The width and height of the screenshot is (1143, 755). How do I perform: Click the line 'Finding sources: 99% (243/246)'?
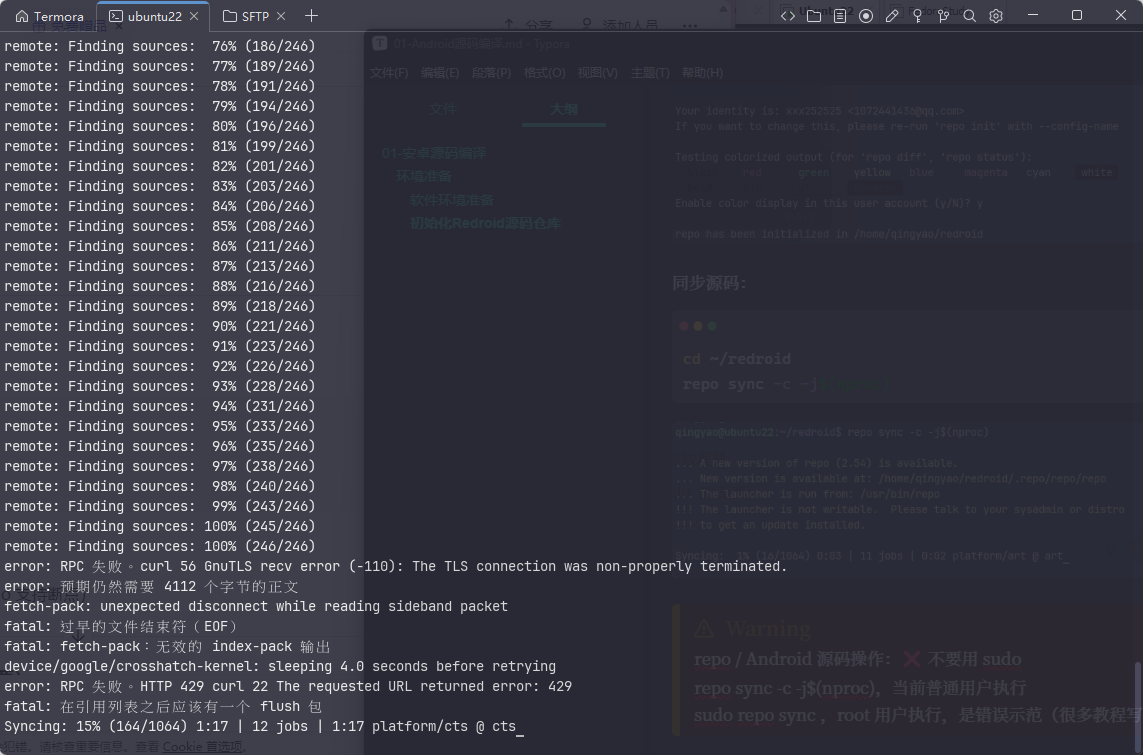coord(160,506)
